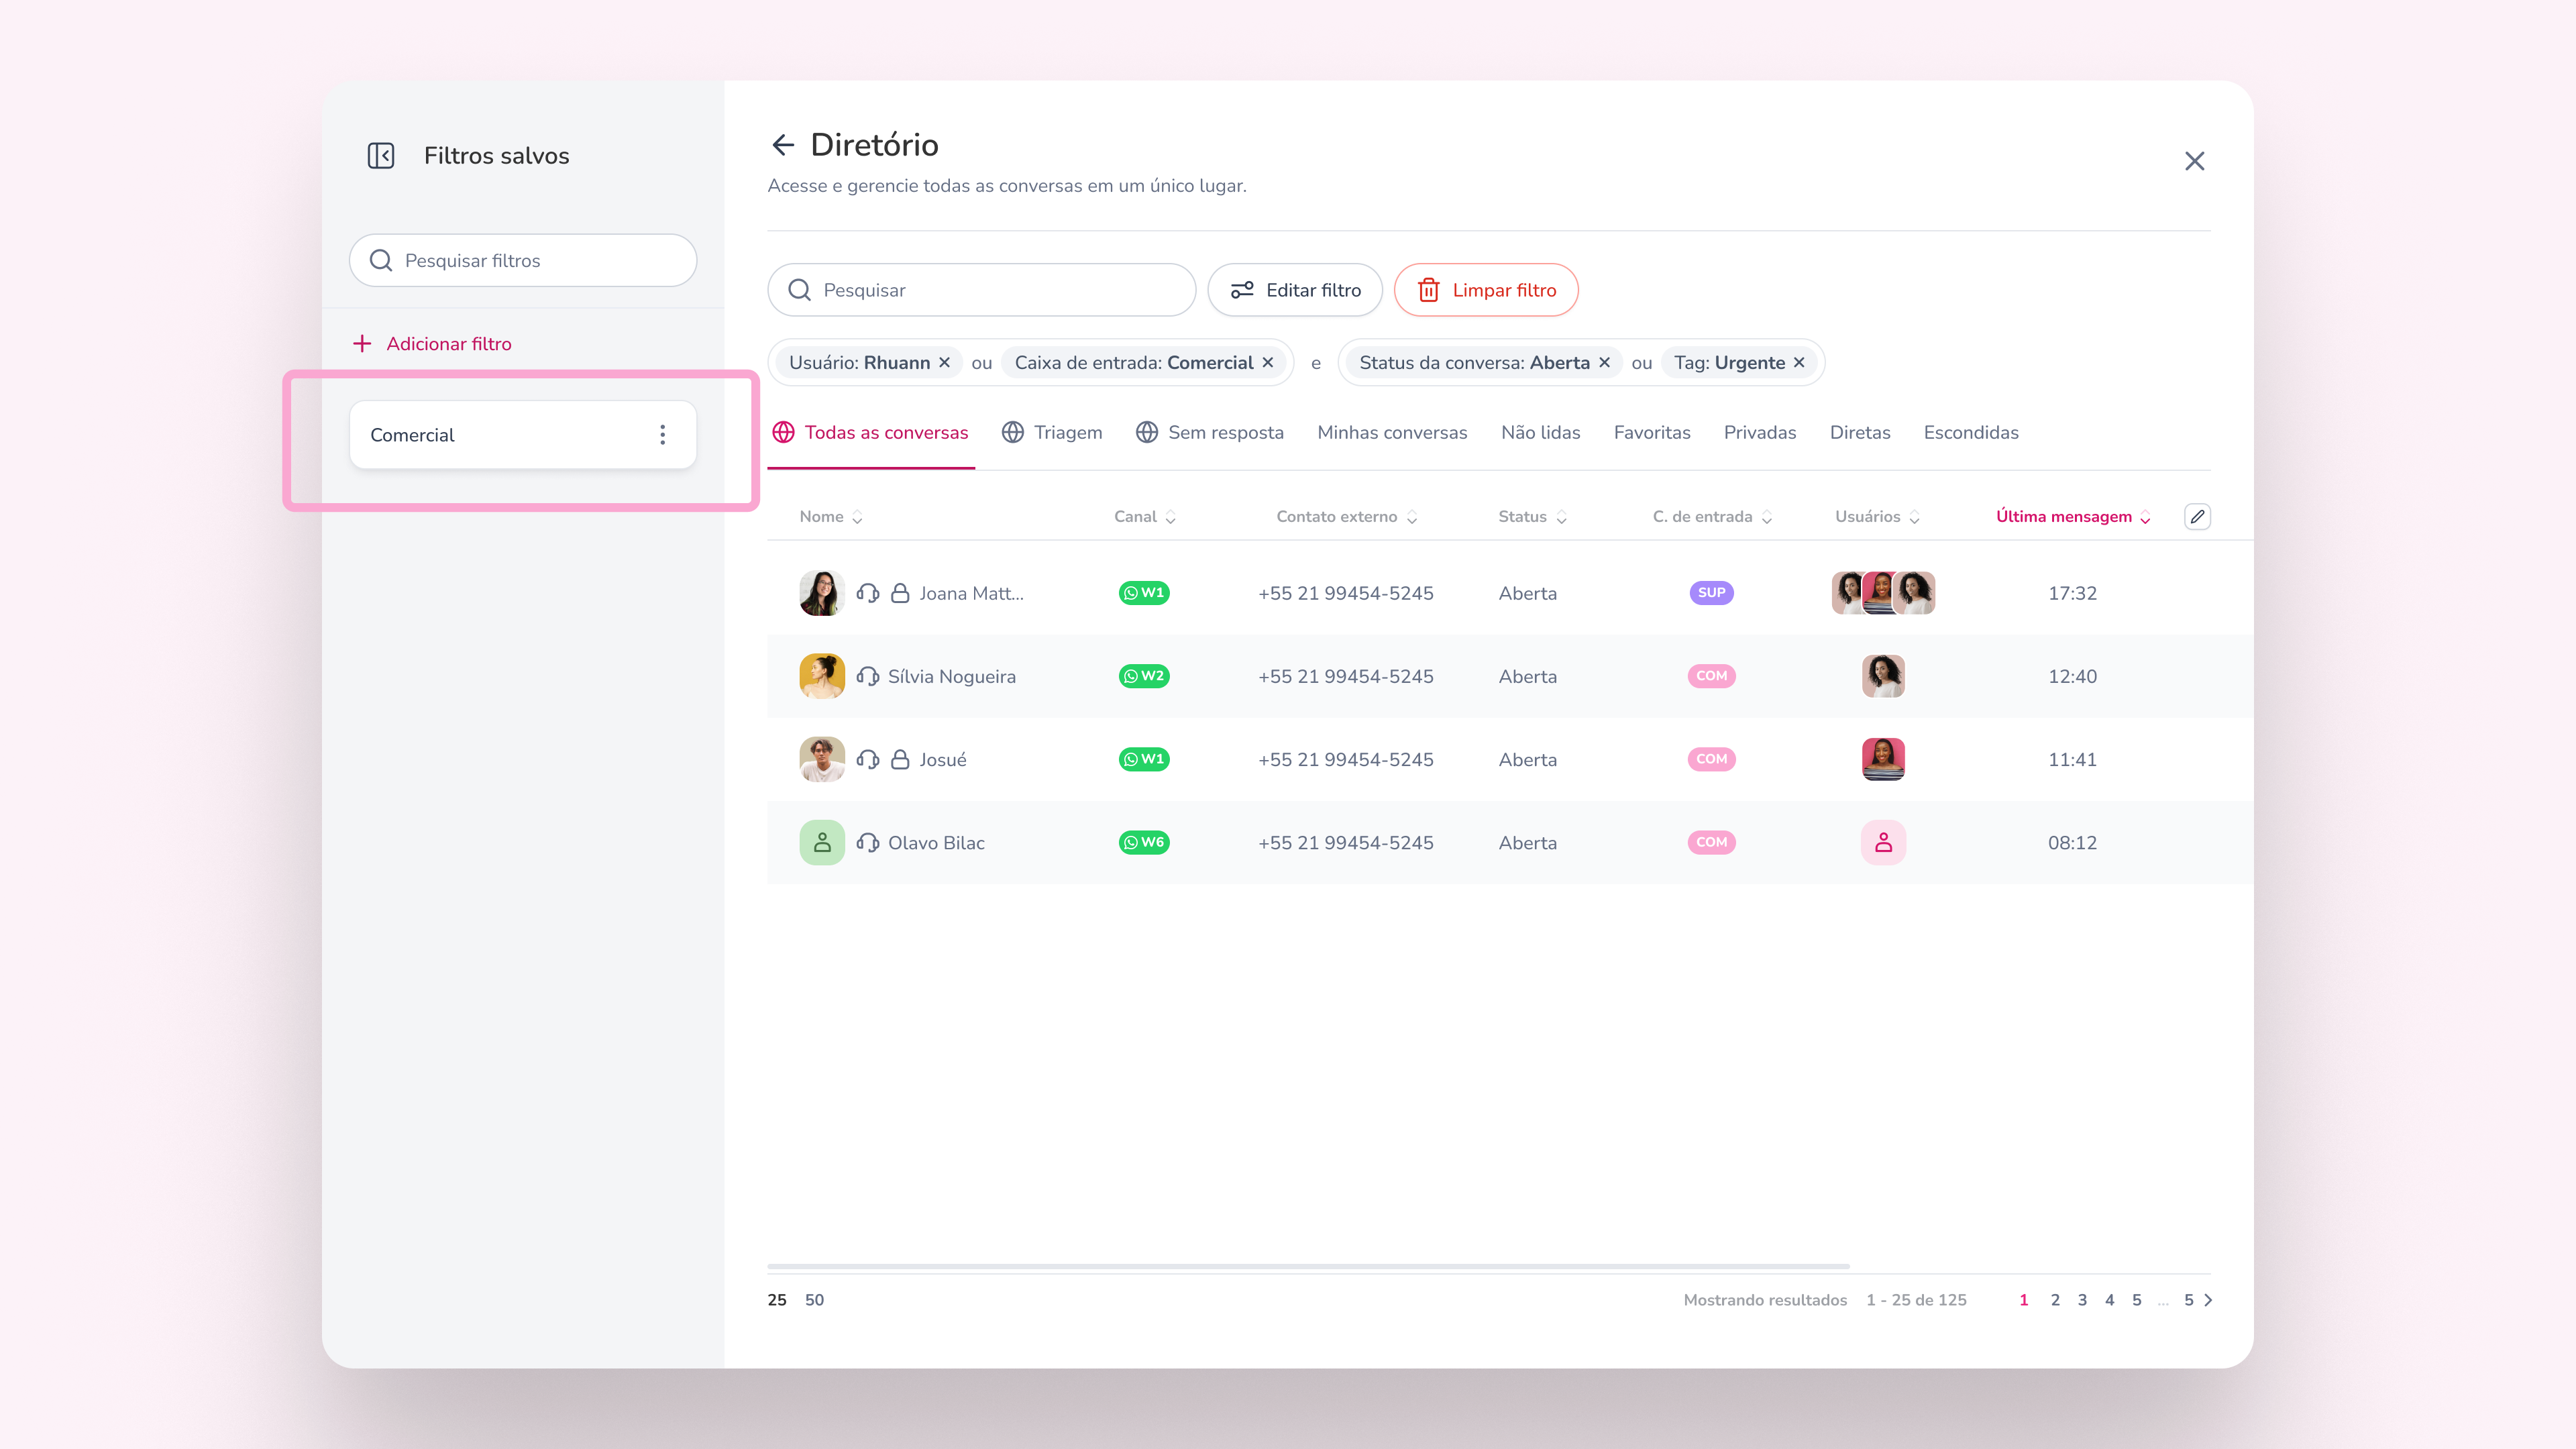Click the headset icon in Joana's row
Screen dimensions: 2576x1449
pyautogui.click(x=868, y=593)
